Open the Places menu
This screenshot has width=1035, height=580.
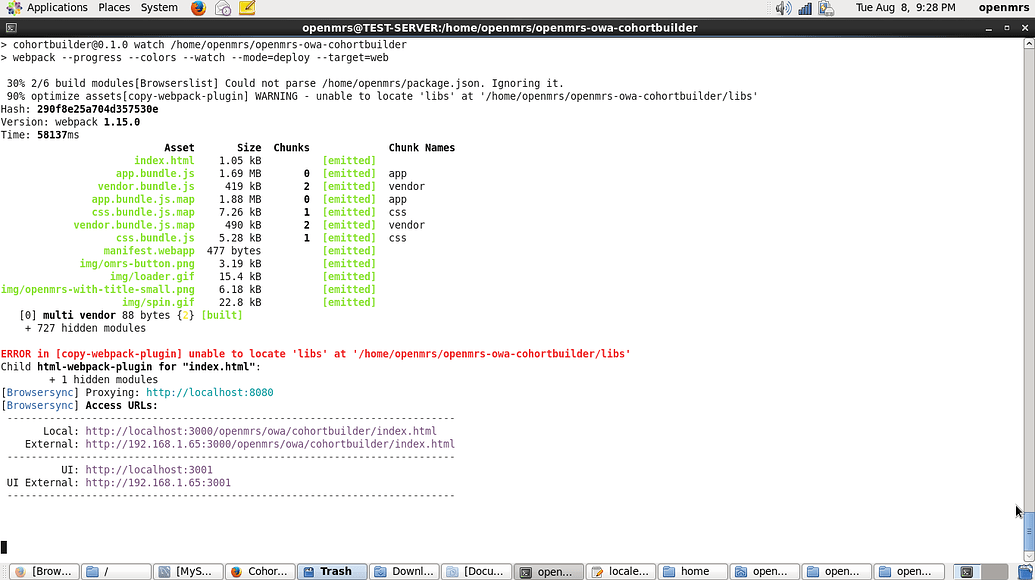[x=114, y=8]
